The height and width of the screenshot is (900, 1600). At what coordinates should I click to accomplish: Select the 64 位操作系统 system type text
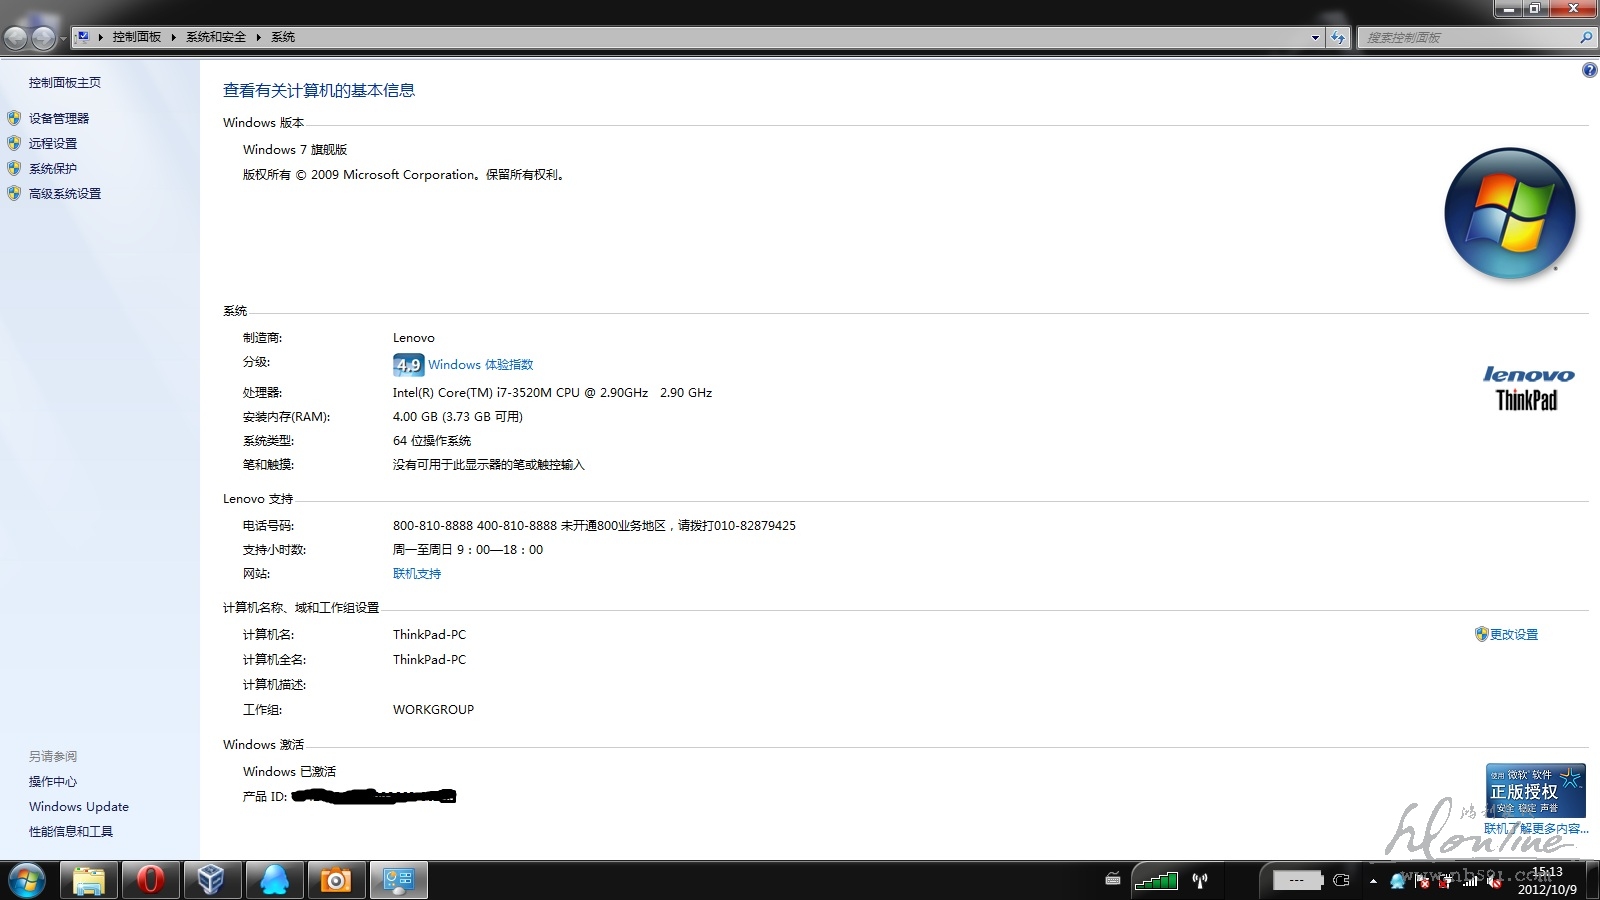tap(432, 441)
